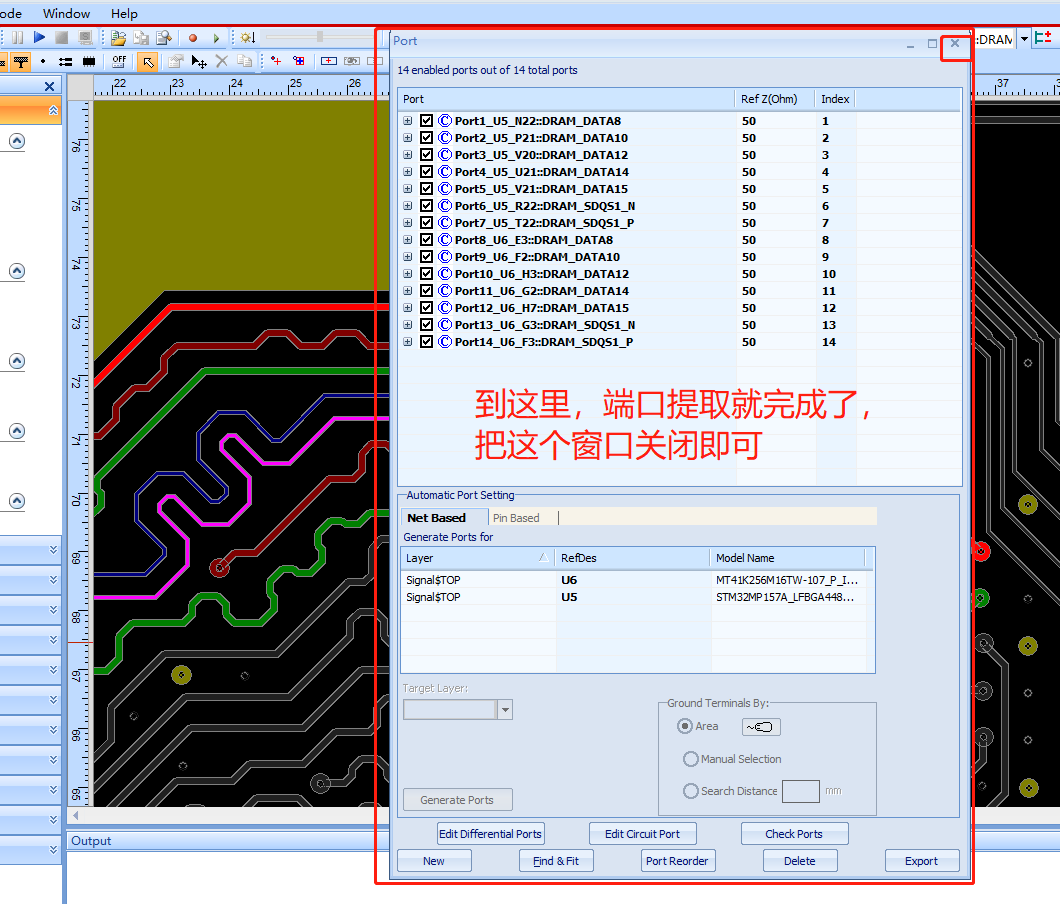Click the small green play arrow
1060x904 pixels.
(216, 39)
